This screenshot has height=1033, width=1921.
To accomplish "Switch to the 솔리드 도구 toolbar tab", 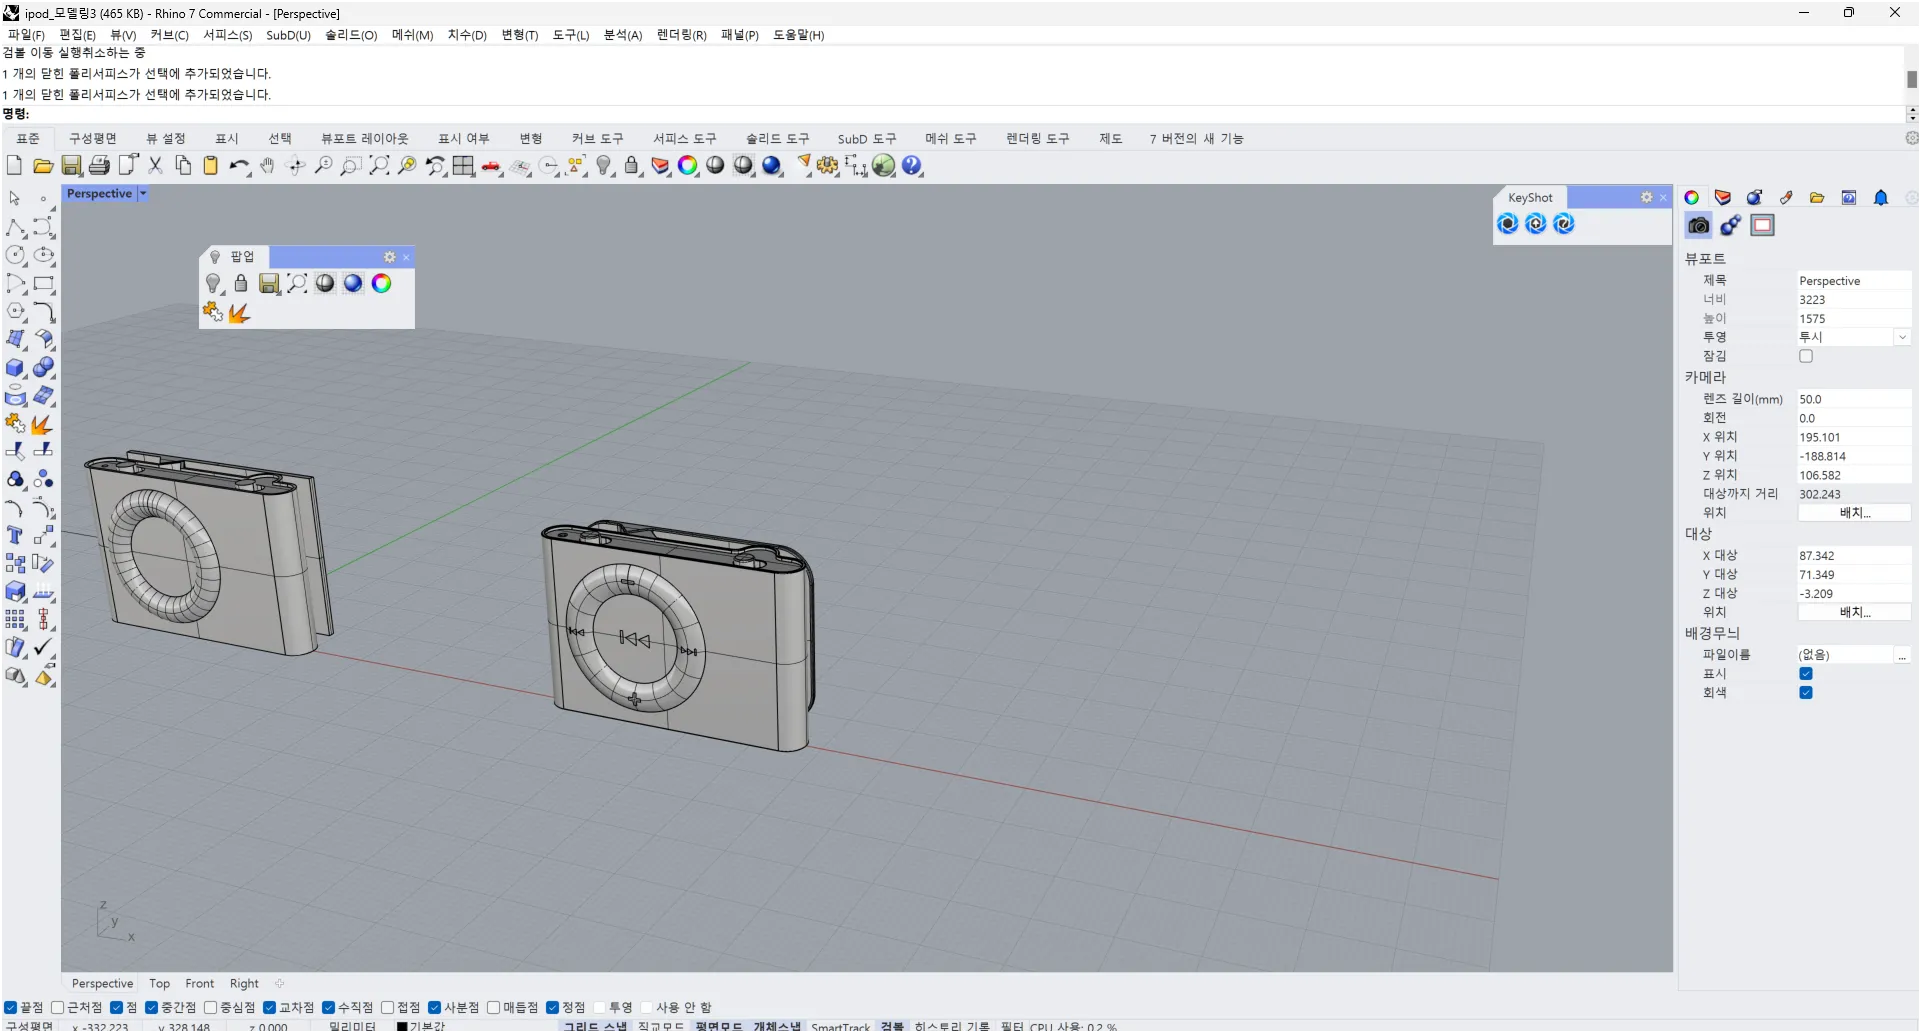I will coord(777,139).
